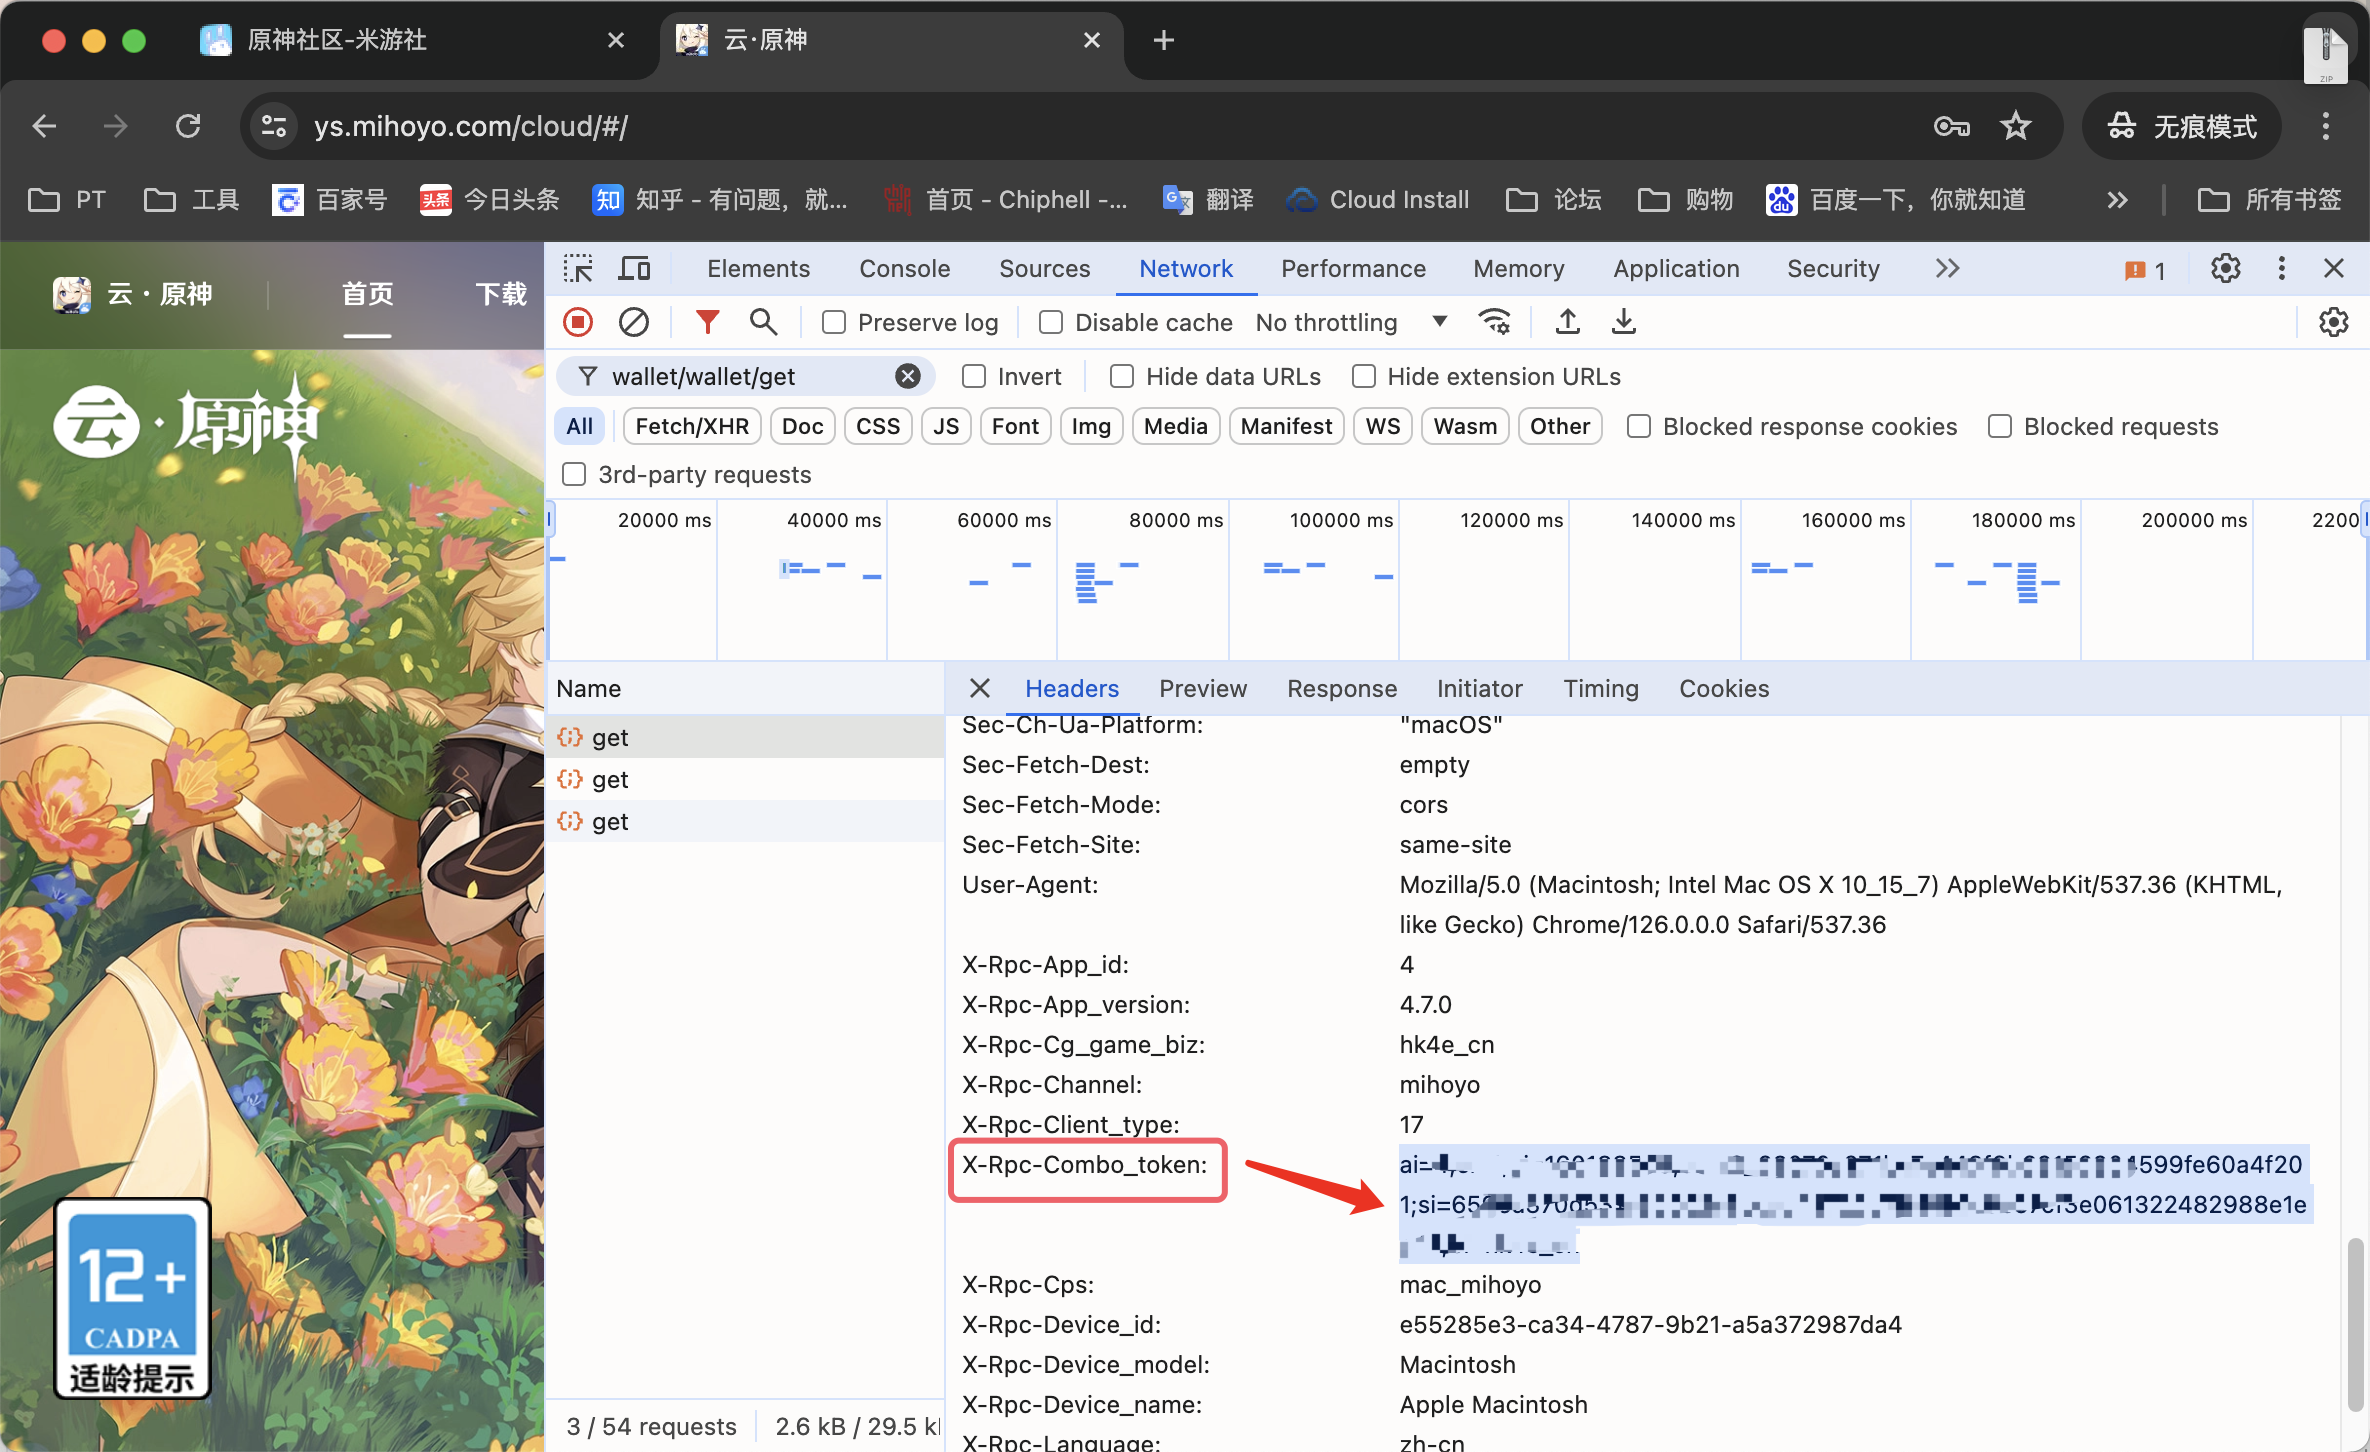The height and width of the screenshot is (1452, 2370).
Task: Enable the Disable cache checkbox
Action: 1050,322
